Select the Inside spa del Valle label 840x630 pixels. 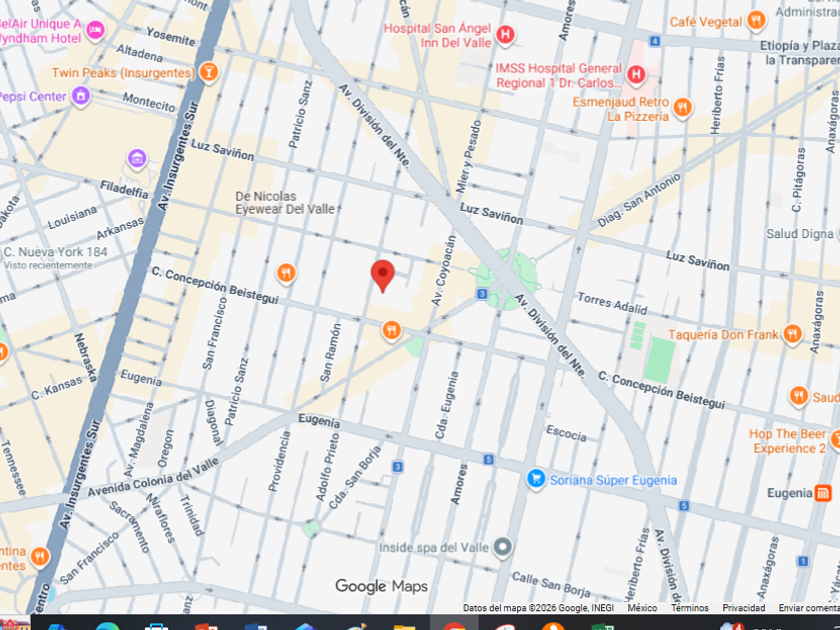(x=434, y=548)
